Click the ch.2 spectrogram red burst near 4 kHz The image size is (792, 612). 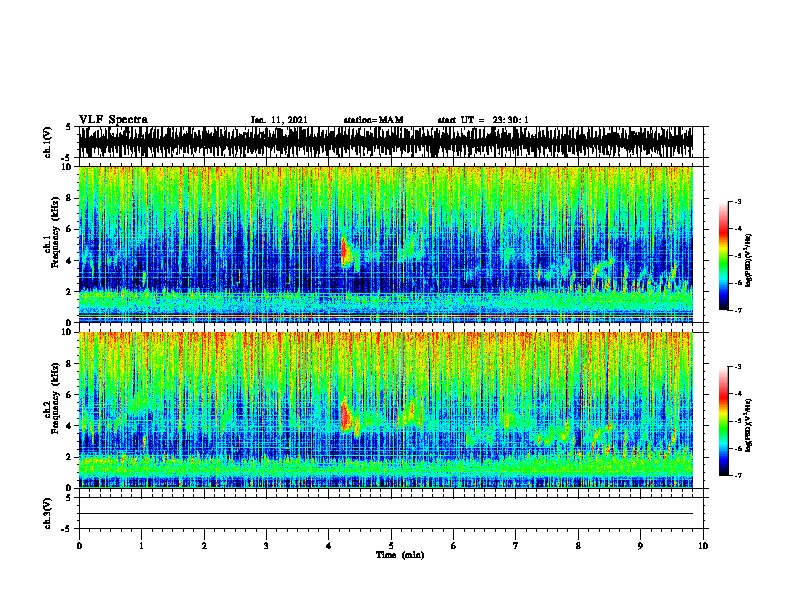tap(345, 417)
